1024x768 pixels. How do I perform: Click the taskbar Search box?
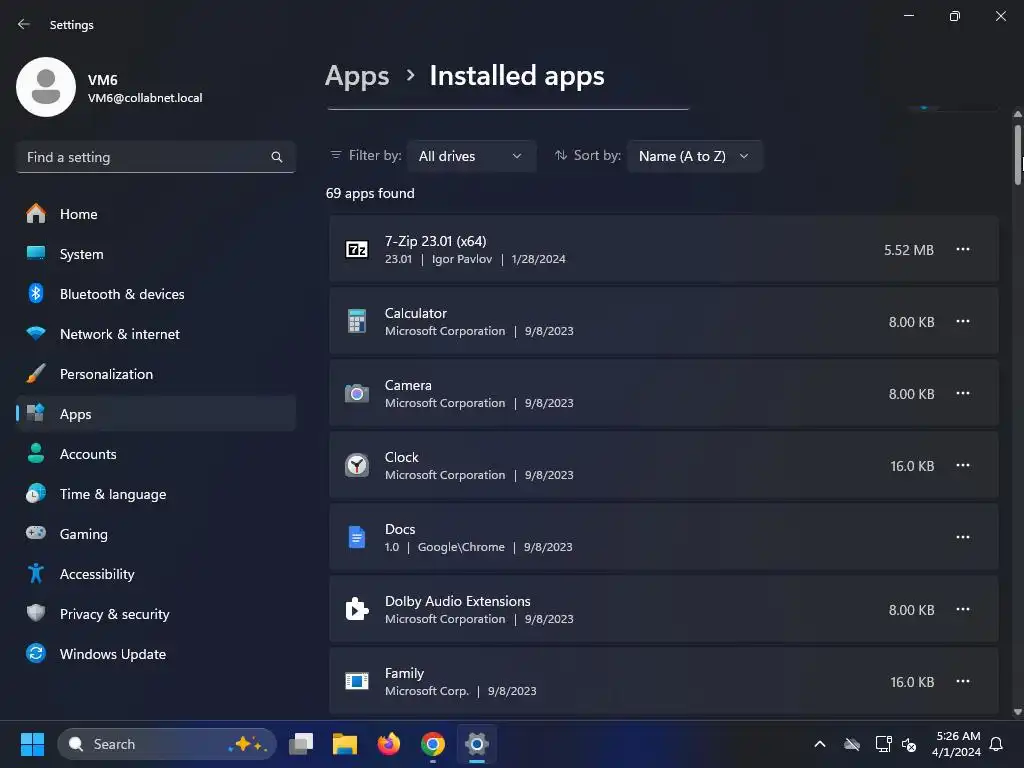(x=167, y=744)
